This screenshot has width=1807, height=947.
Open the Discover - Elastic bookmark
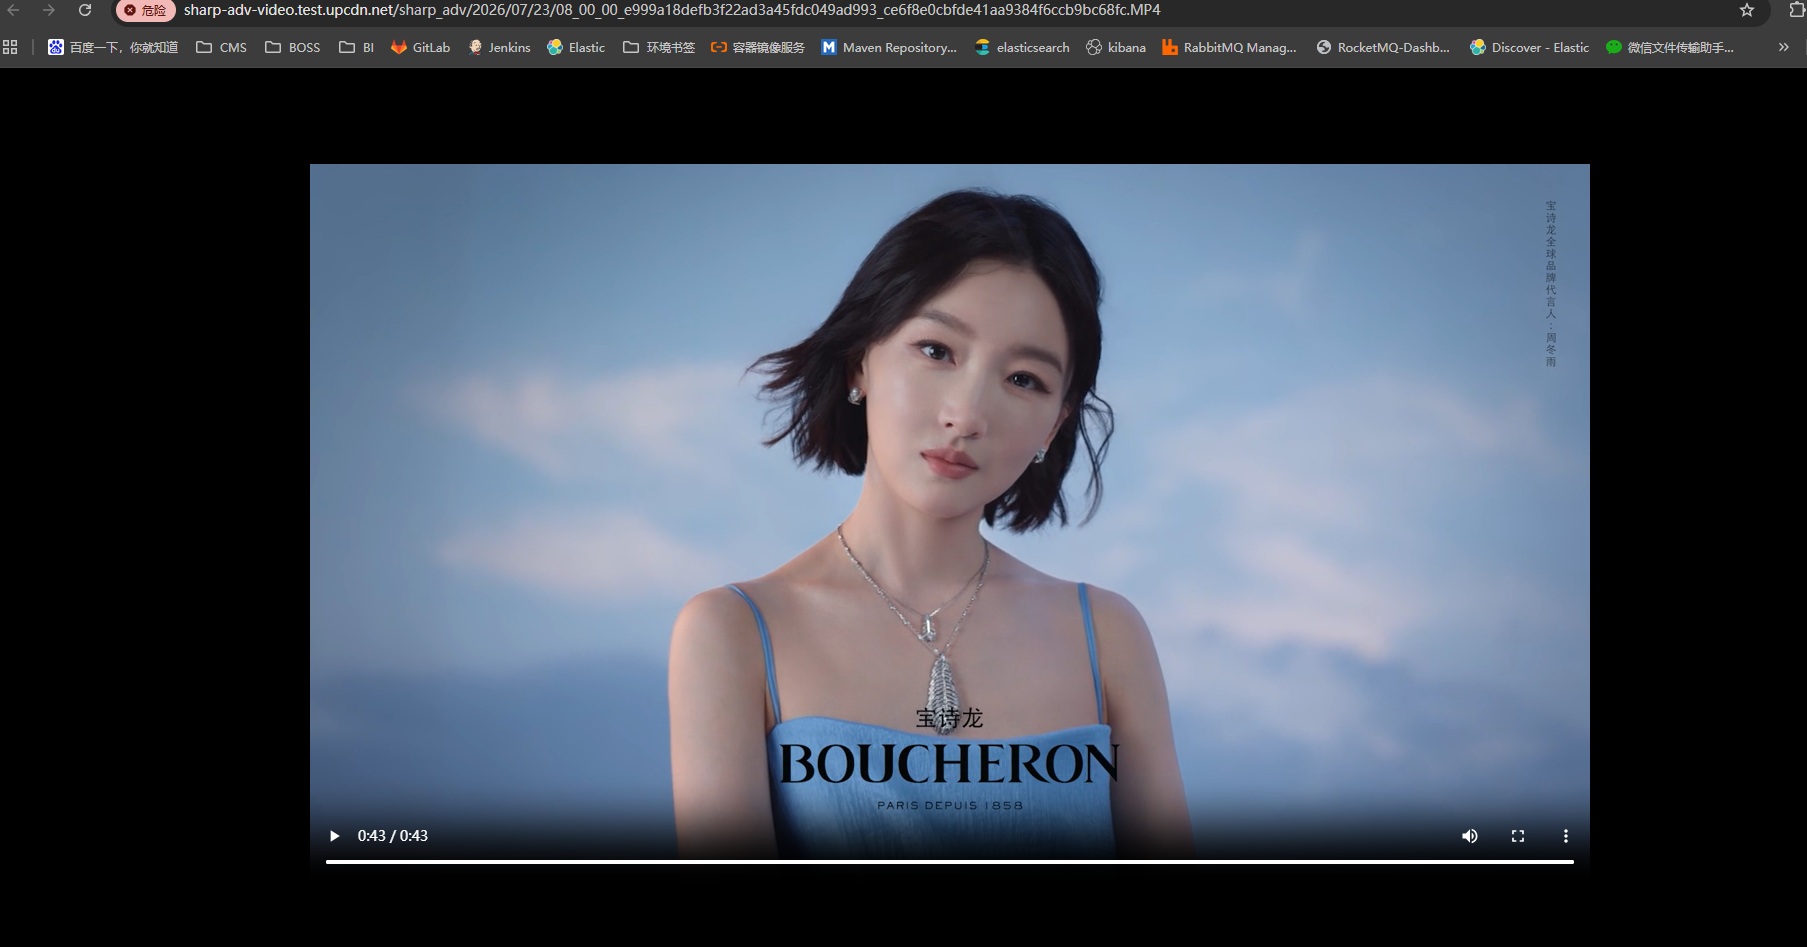tap(1529, 47)
